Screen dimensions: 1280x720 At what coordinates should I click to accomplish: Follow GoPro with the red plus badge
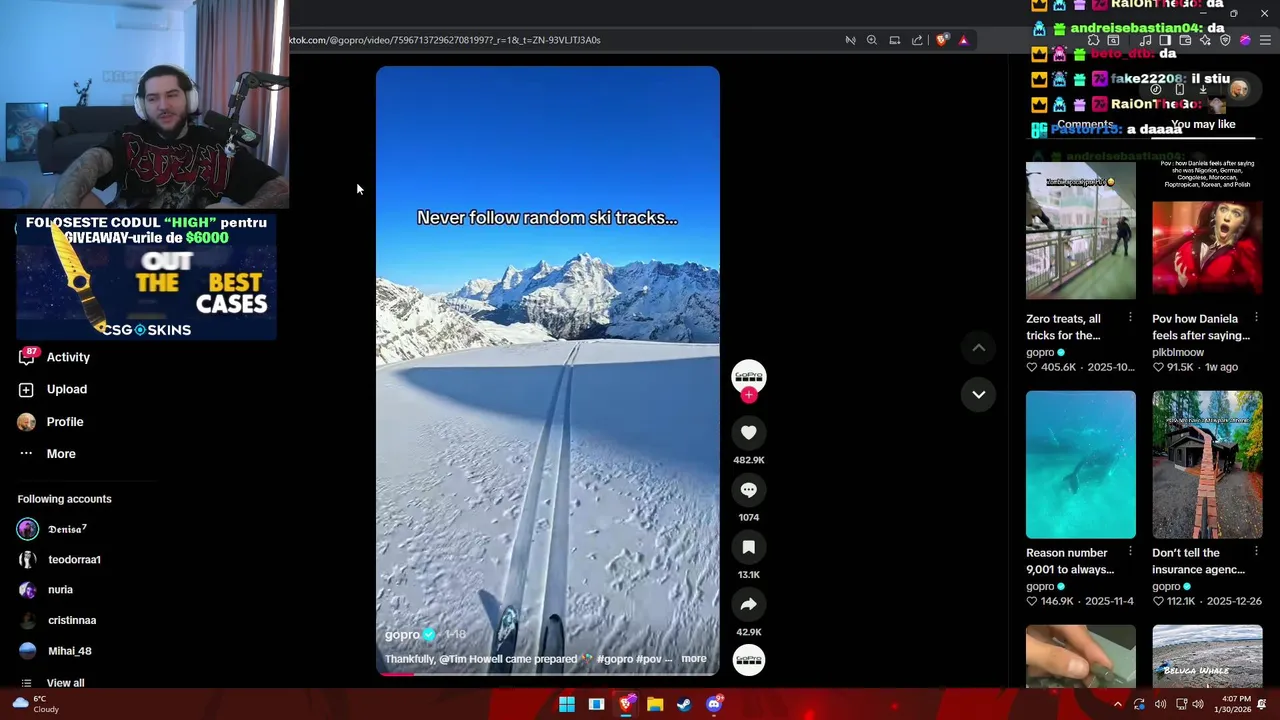point(748,395)
